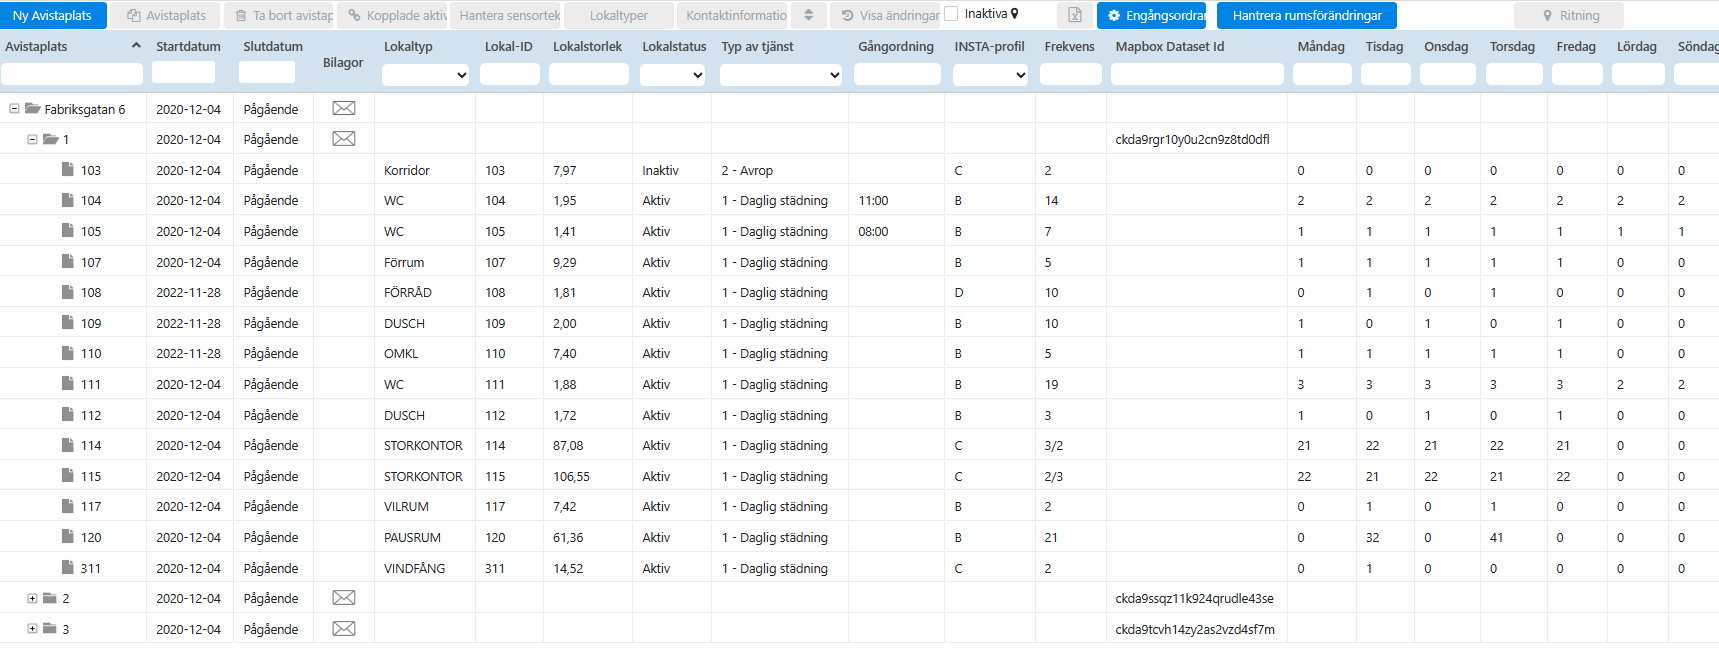Click the Fabriksgatan 6 folder icon
1719x660 pixels.
coord(33,108)
